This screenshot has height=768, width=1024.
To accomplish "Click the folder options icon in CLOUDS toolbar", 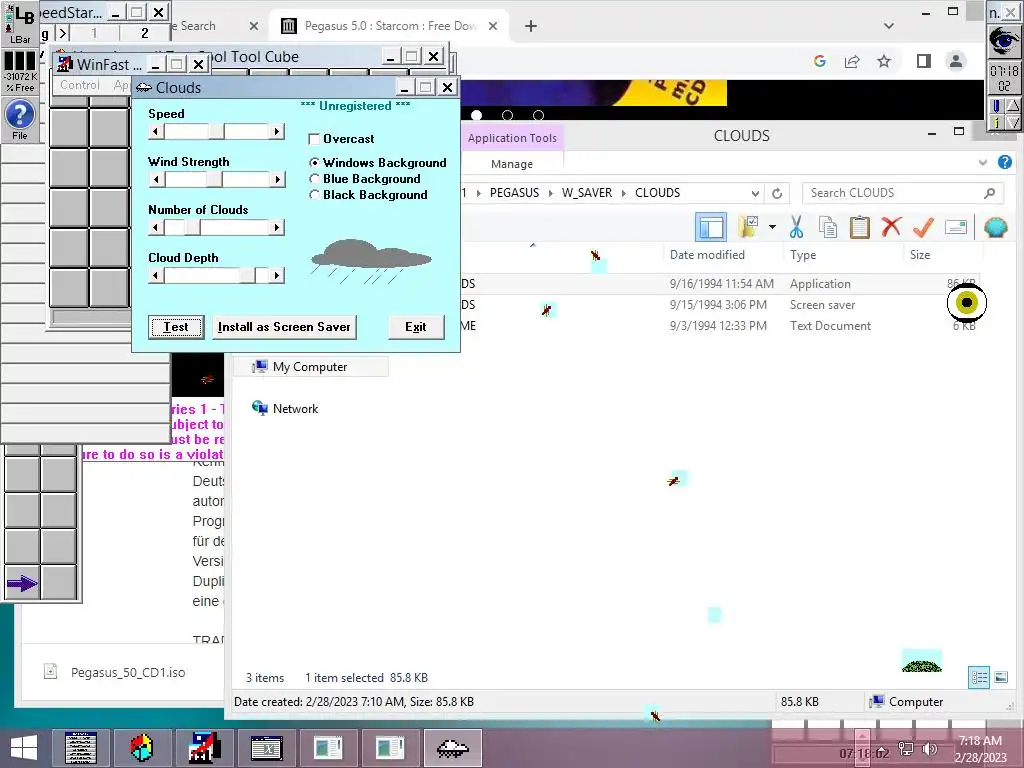I will pos(748,227).
